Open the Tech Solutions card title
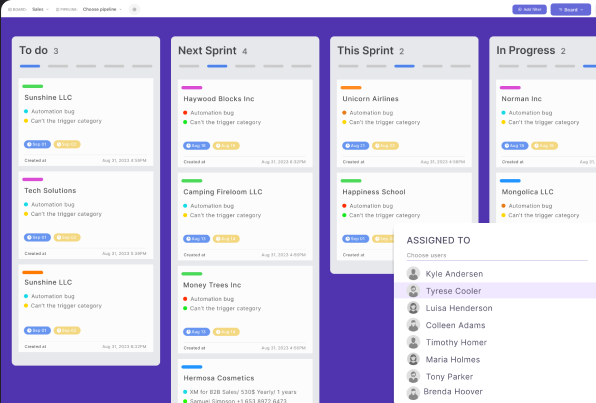596x403 pixels. click(x=50, y=190)
